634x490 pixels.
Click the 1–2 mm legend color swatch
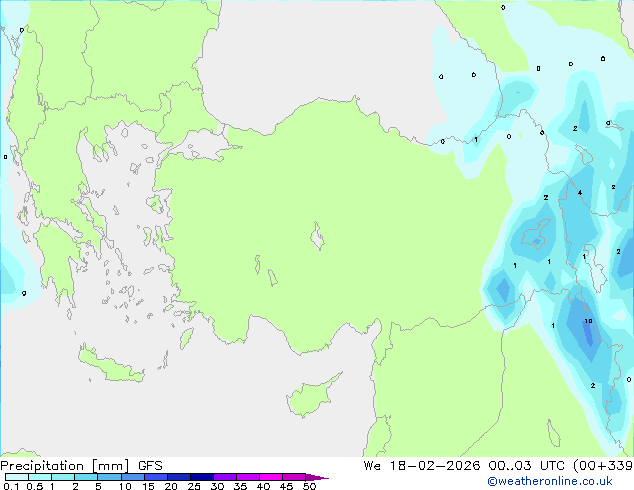[x=63, y=477]
